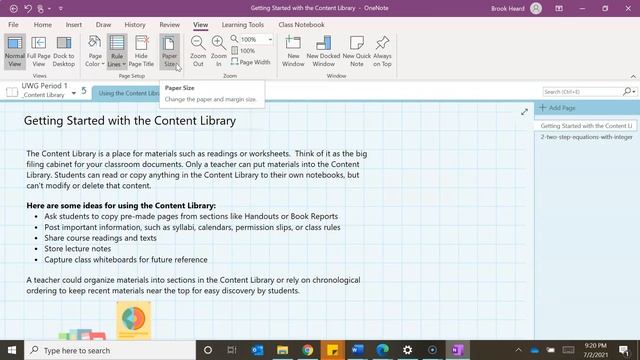This screenshot has height=360, width=640.
Task: Select the Using the Content Library section tab
Action: (x=128, y=93)
